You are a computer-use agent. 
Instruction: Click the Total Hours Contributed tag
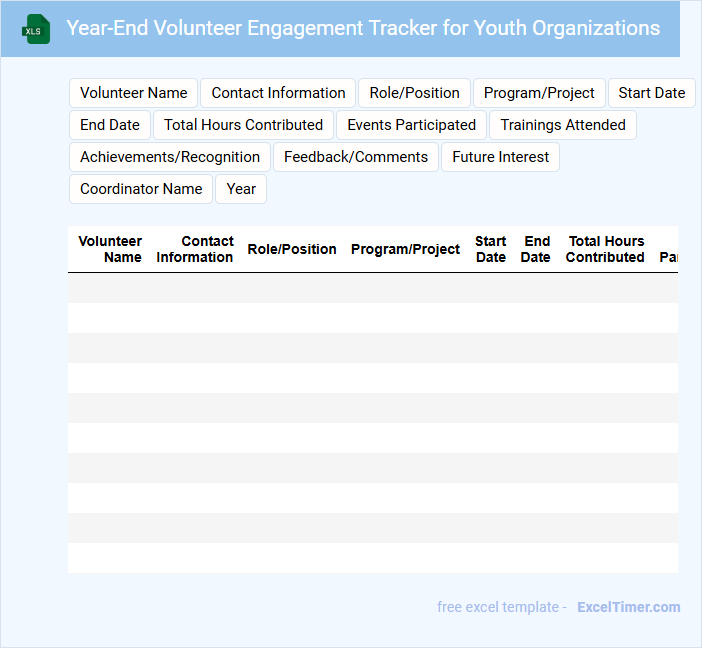pyautogui.click(x=243, y=125)
